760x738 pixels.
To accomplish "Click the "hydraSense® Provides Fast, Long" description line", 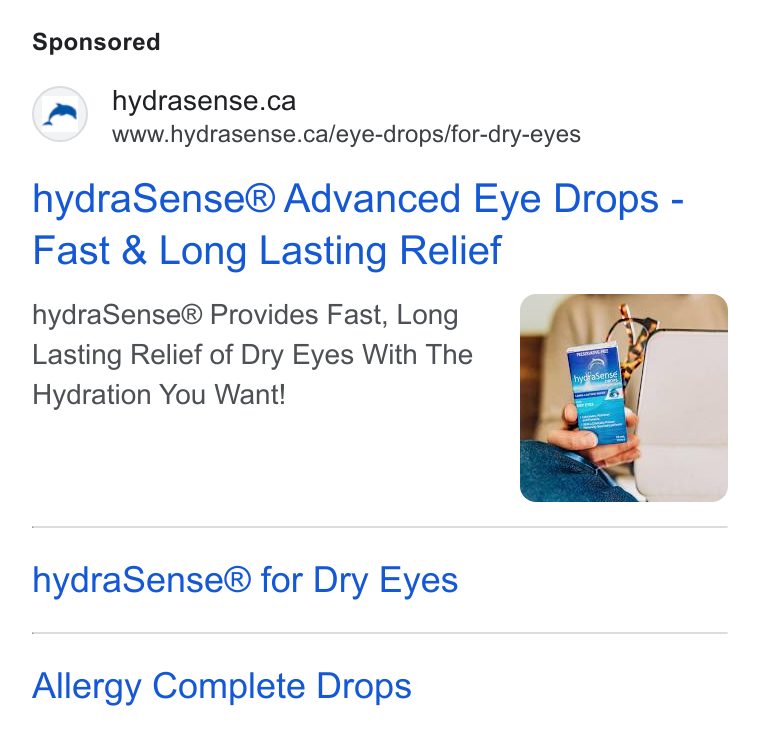I will 245,315.
